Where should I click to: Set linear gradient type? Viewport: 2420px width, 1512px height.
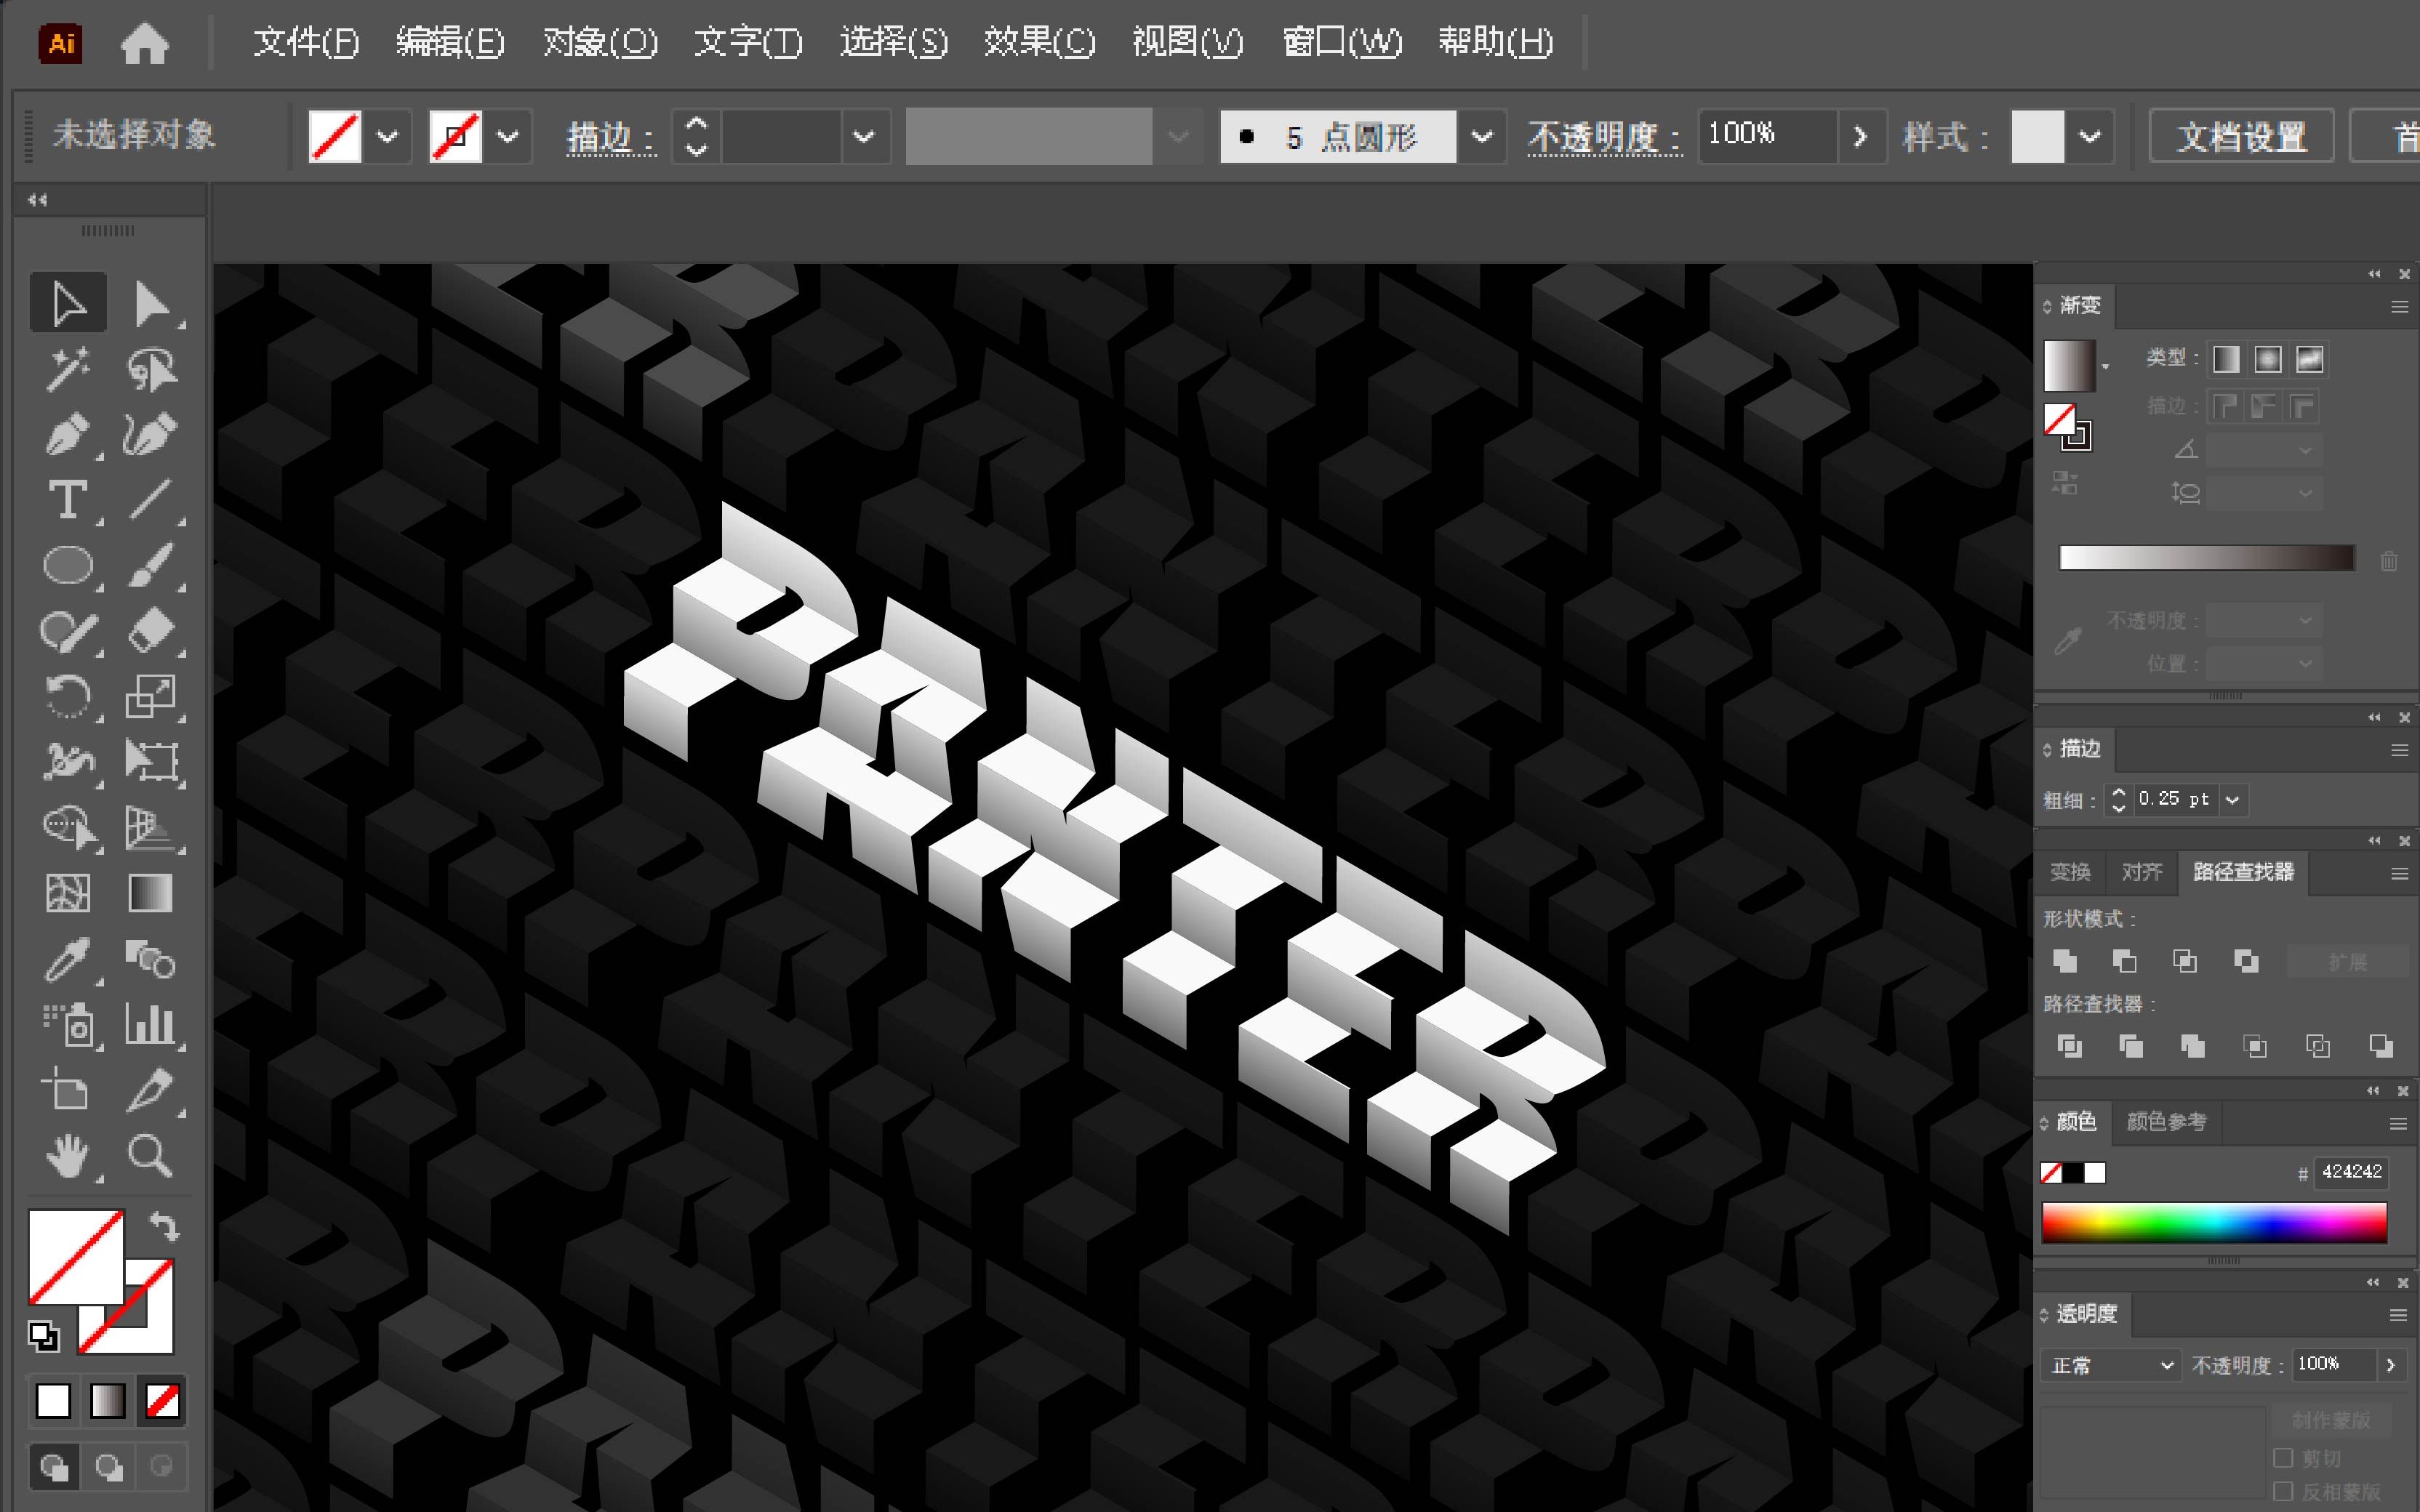tap(2226, 359)
